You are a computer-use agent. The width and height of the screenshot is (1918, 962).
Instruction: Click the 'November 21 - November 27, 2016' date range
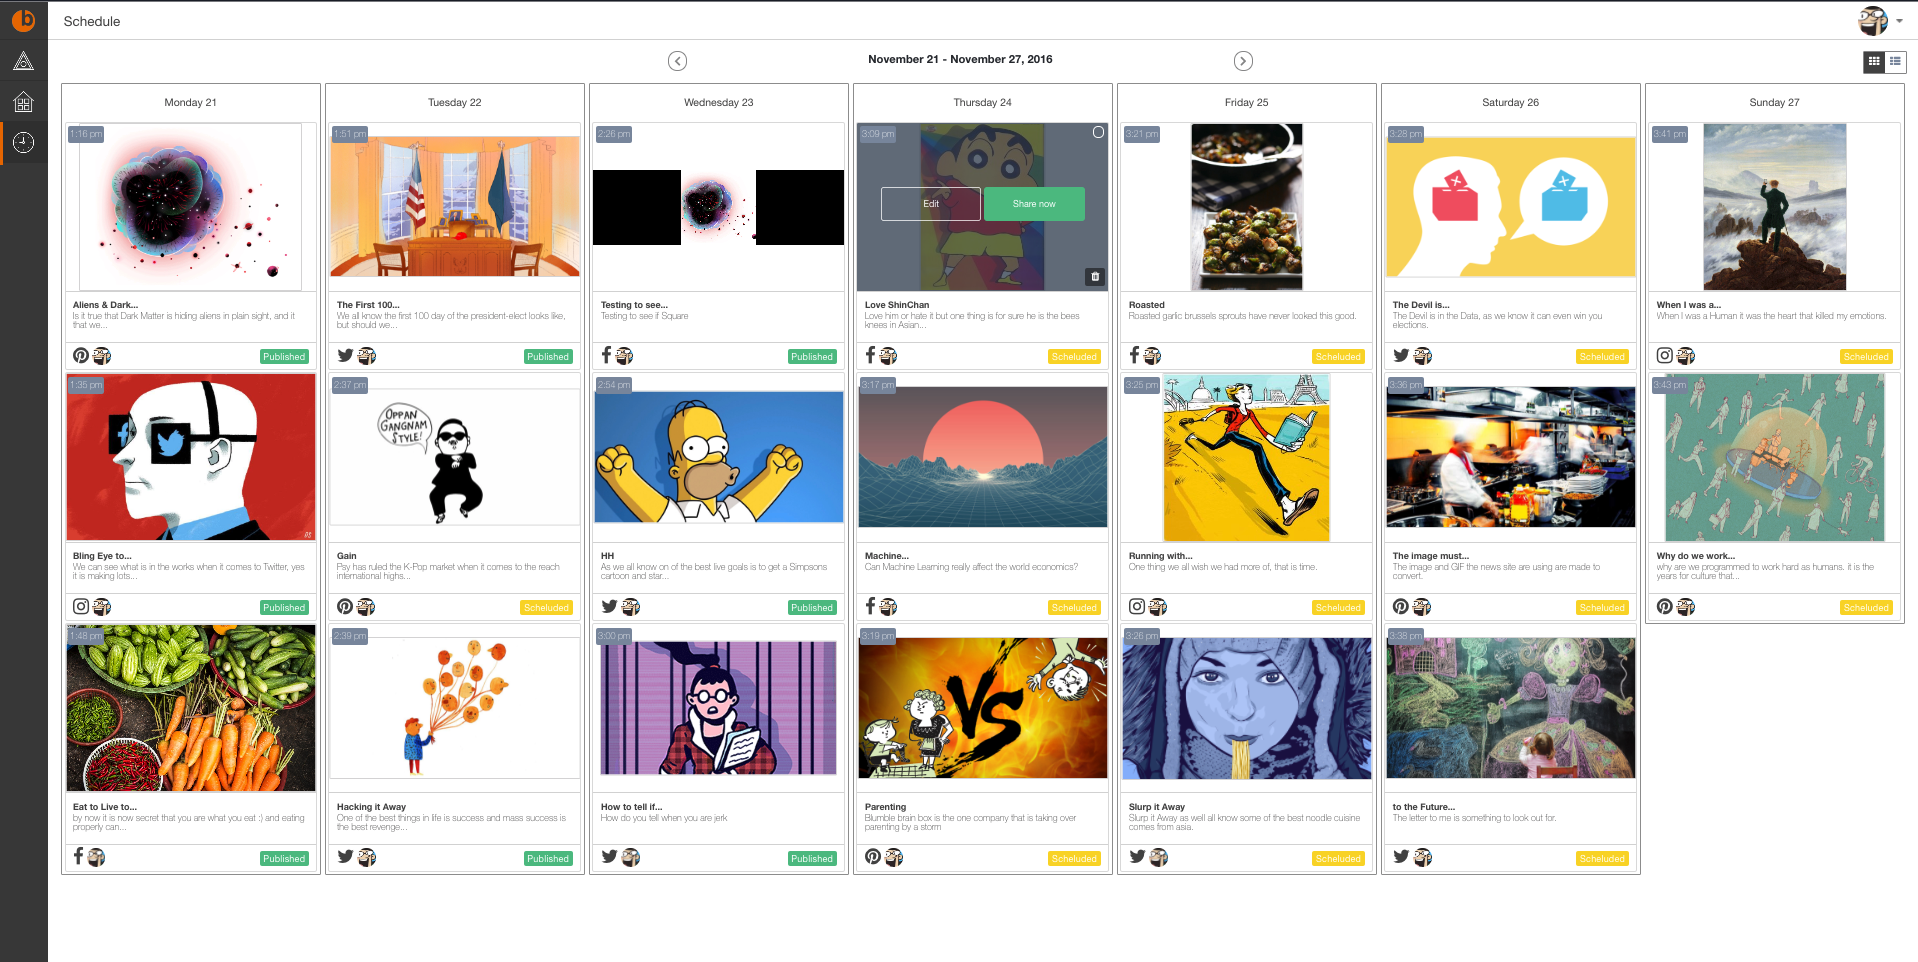pos(960,60)
